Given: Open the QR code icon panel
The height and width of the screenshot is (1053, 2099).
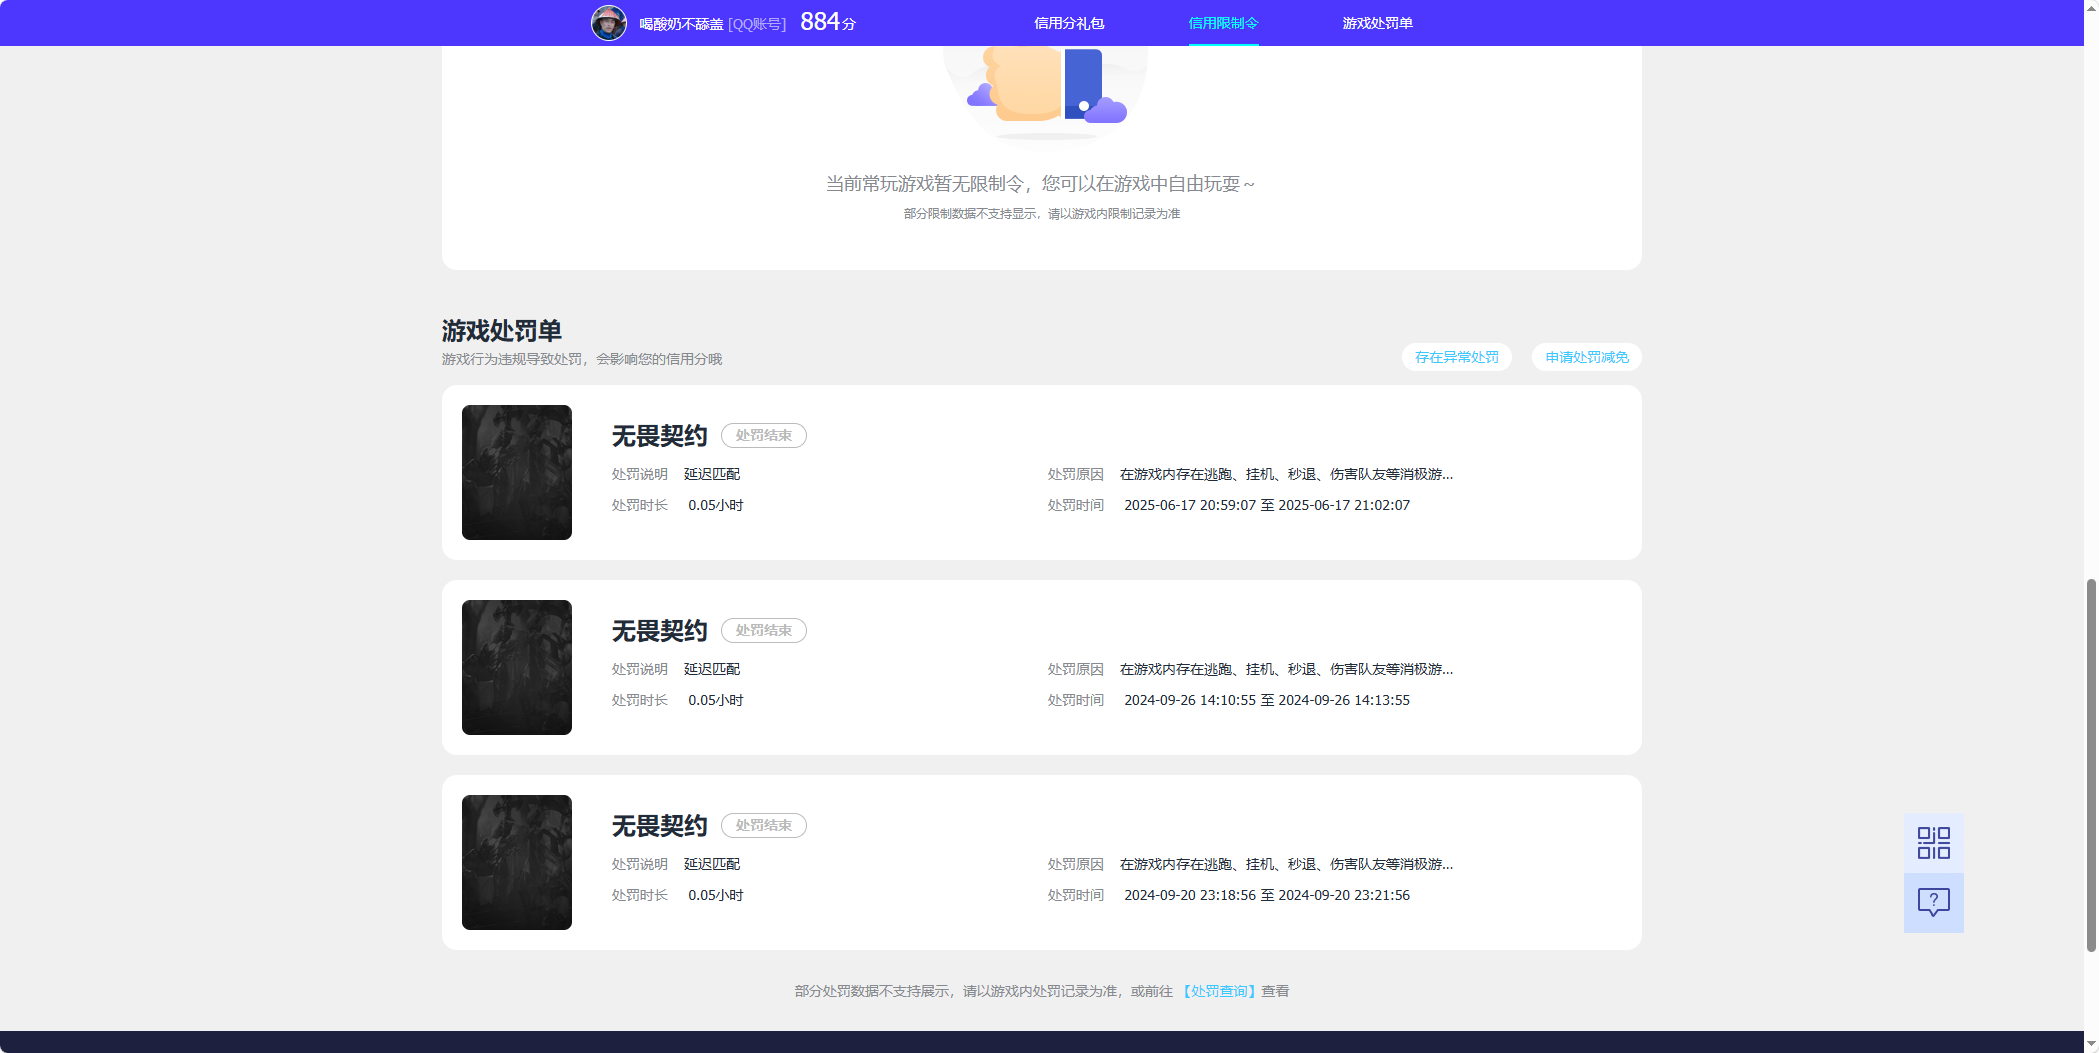Looking at the screenshot, I should (x=1933, y=842).
